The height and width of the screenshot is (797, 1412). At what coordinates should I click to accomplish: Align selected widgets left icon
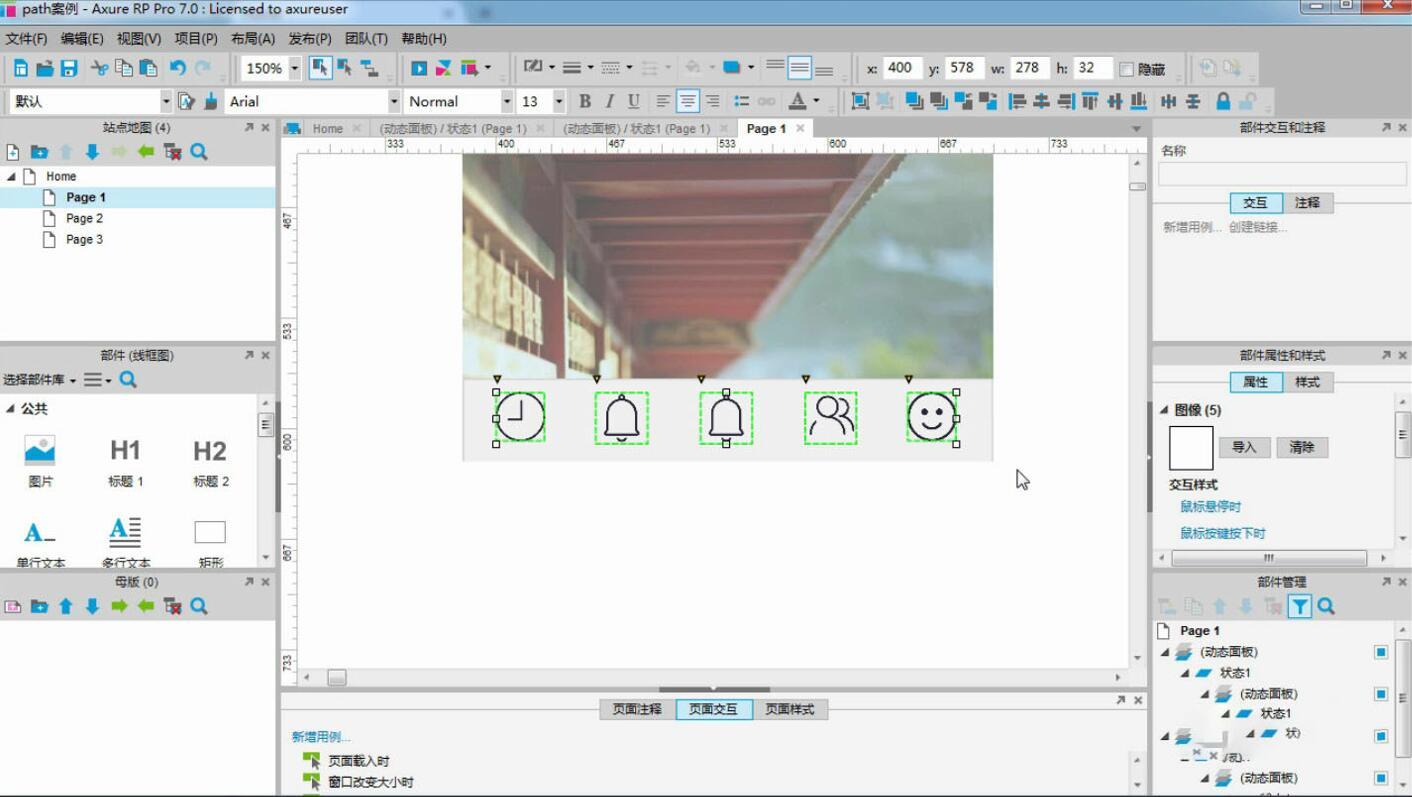click(x=1018, y=101)
